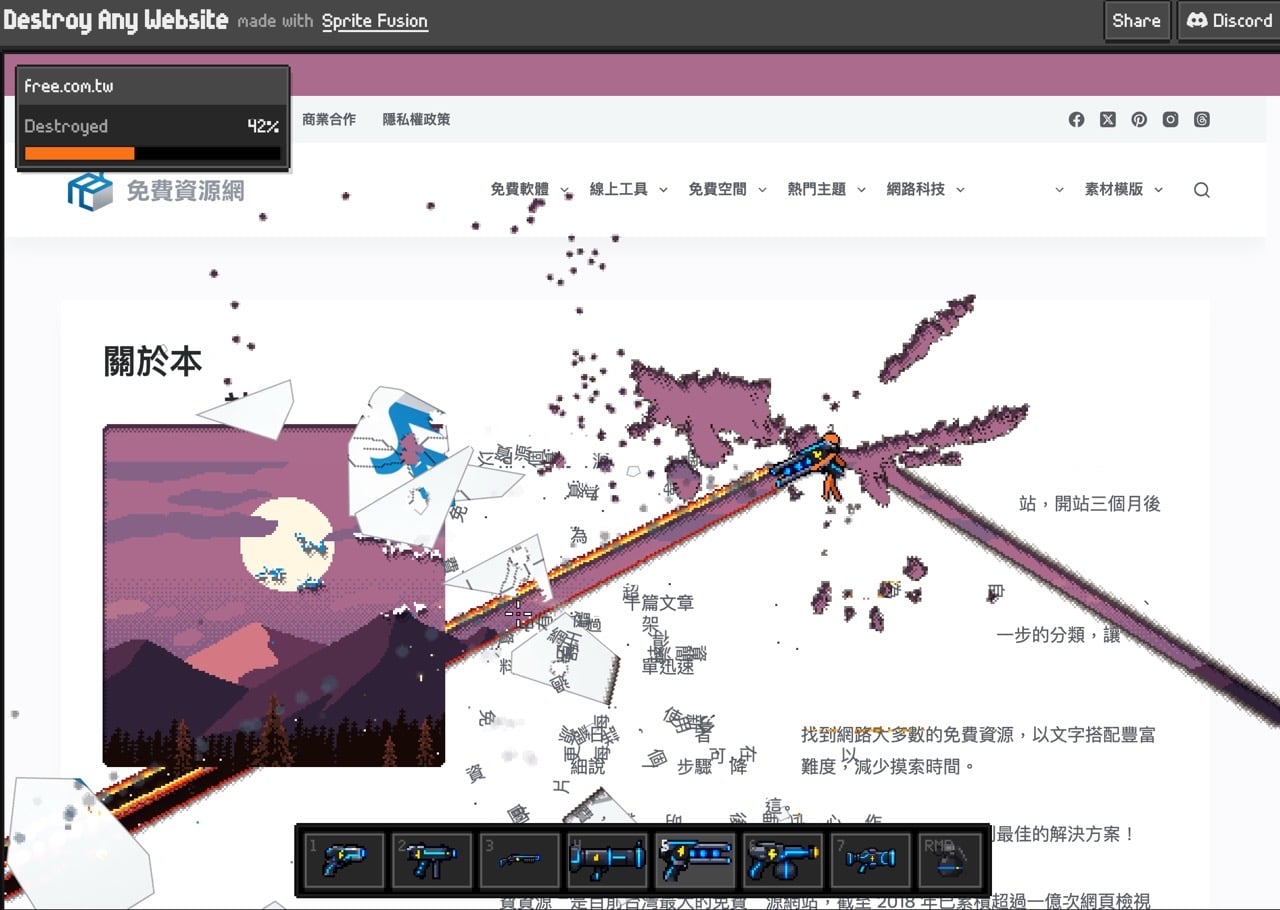This screenshot has width=1280, height=910.
Task: Open the 免費軟體 menu
Action: click(519, 189)
